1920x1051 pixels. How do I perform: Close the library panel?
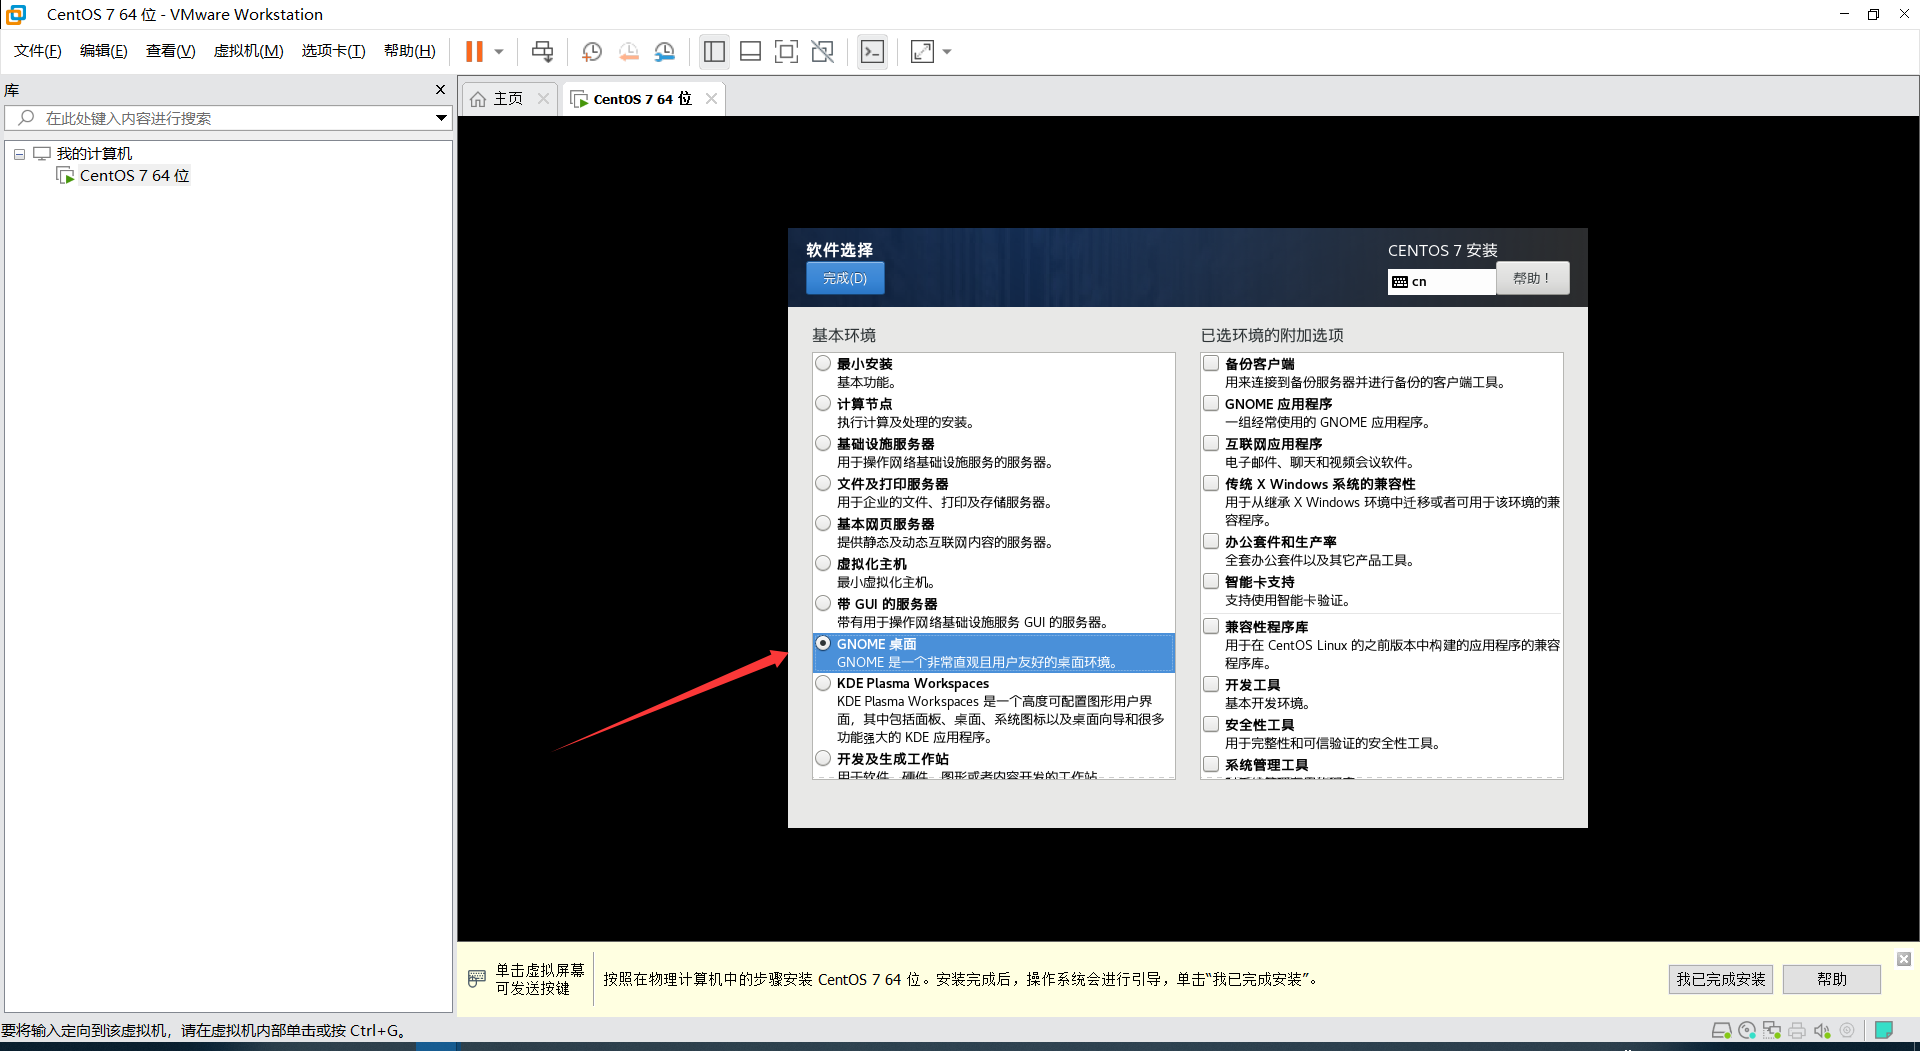440,90
